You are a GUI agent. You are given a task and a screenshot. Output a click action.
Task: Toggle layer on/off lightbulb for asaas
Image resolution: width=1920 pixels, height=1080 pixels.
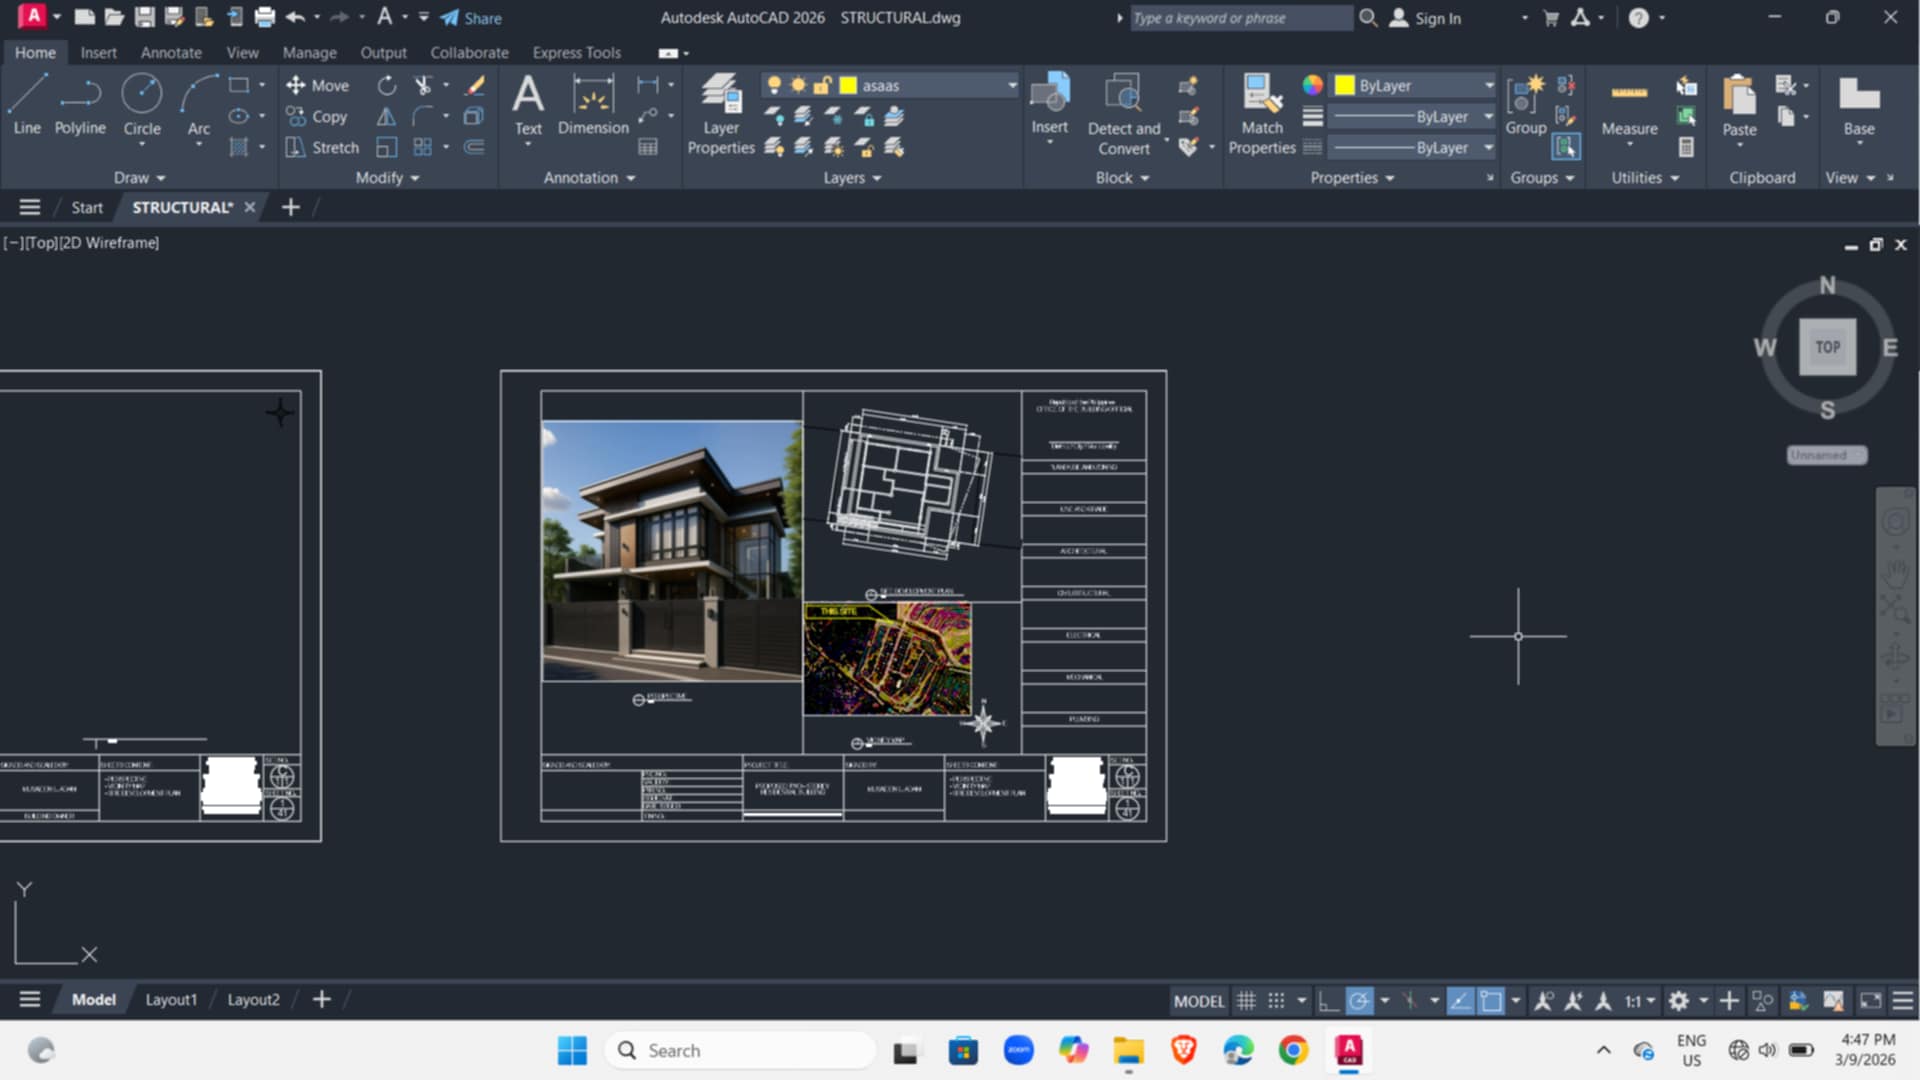pos(774,86)
